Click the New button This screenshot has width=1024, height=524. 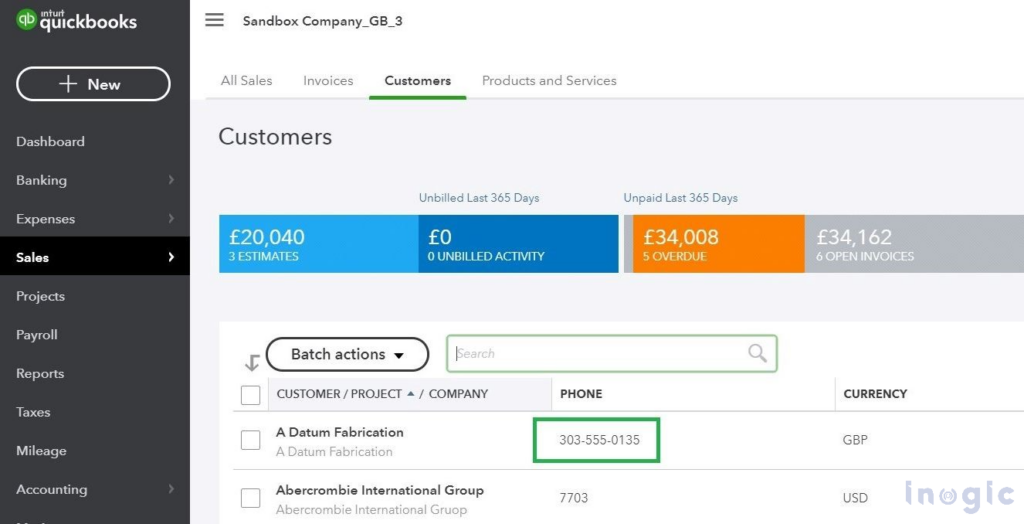(93, 84)
